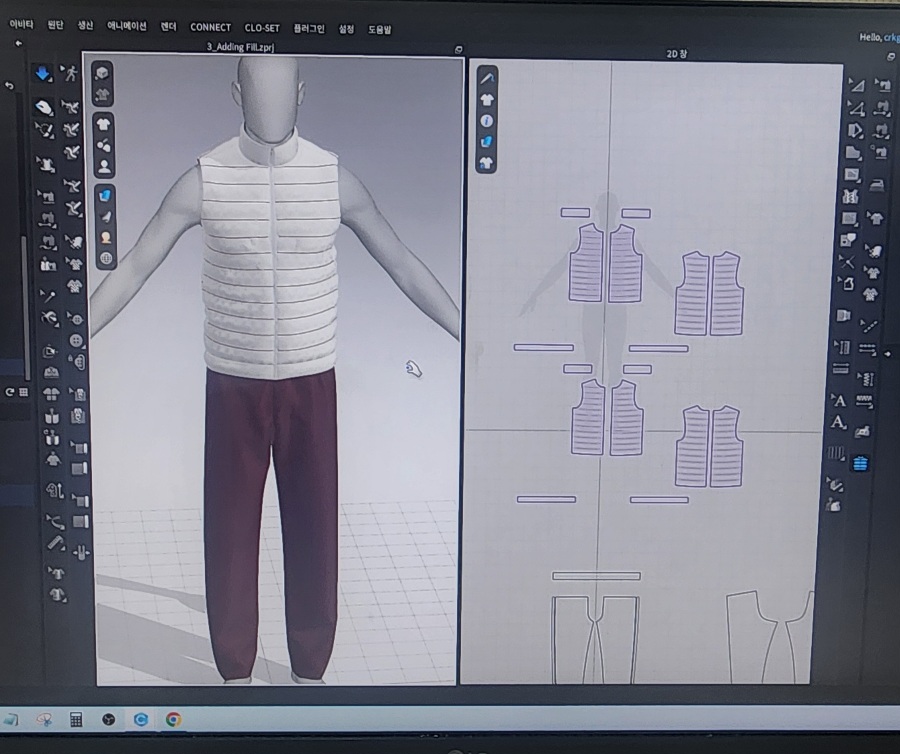Toggle the info 'i' display in 2D window

click(x=487, y=120)
